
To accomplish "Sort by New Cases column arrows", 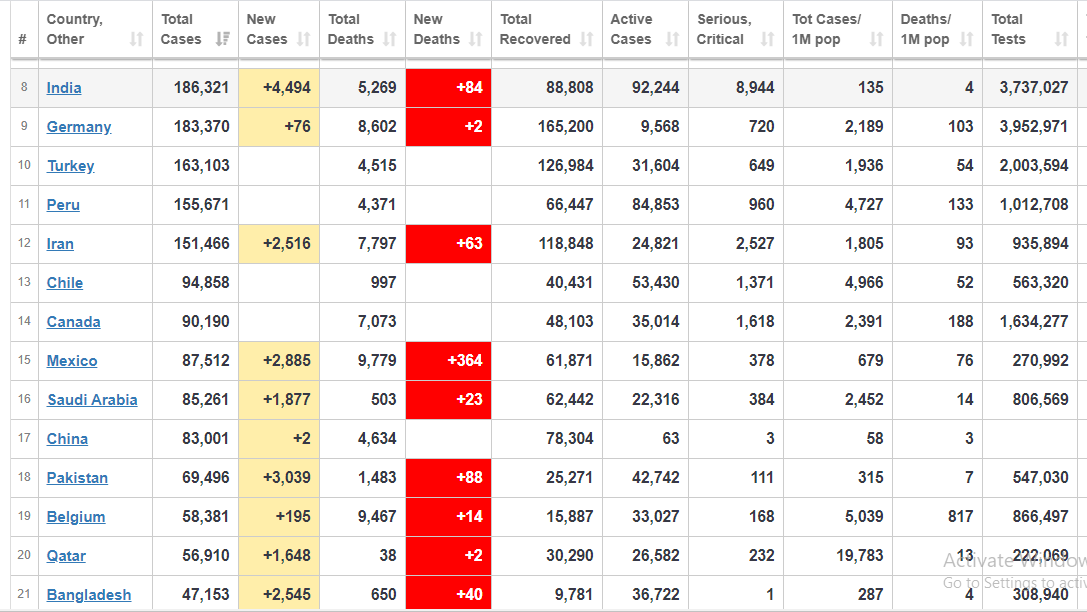I will point(304,40).
